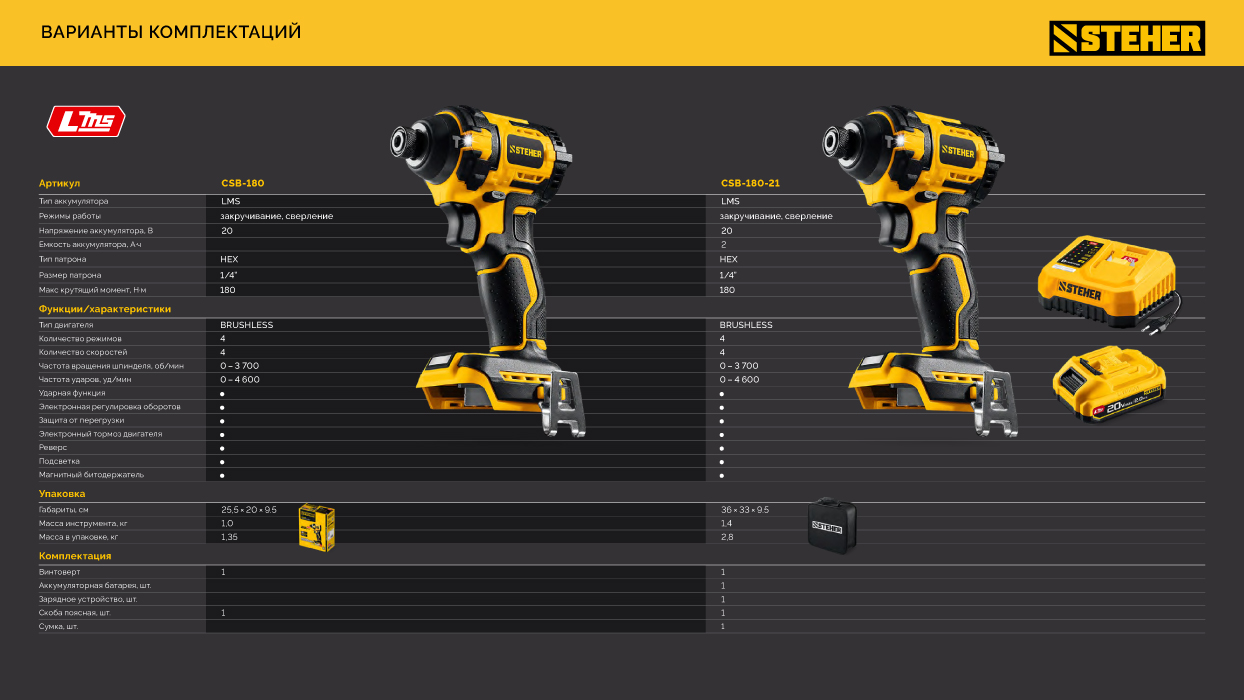Click the red LMS battery system badge
The width and height of the screenshot is (1244, 700).
click(86, 122)
